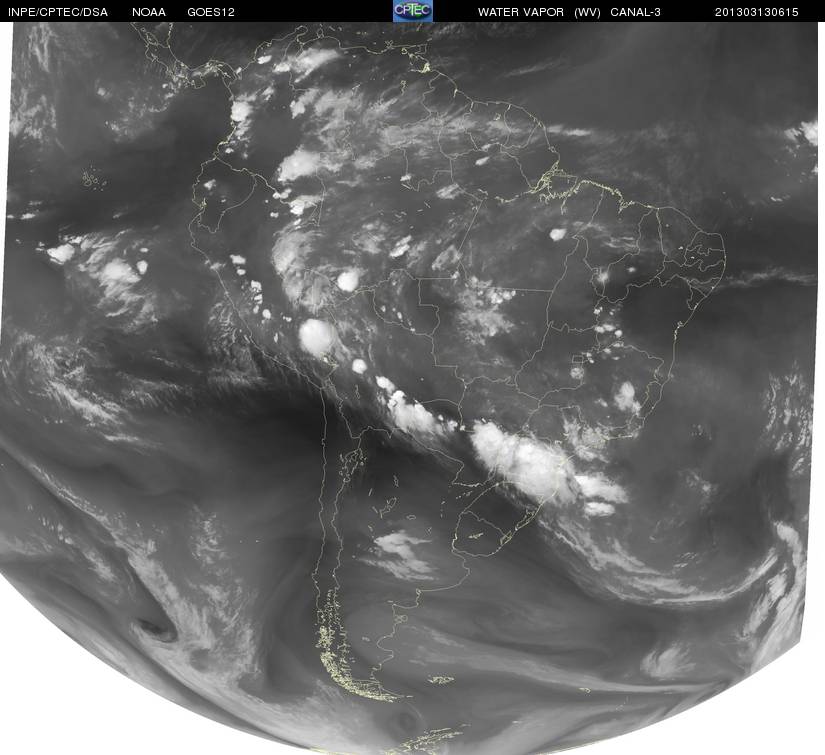Viewport: 825px width, 755px height.
Task: Click the water vapor satellite image
Action: pos(408,388)
